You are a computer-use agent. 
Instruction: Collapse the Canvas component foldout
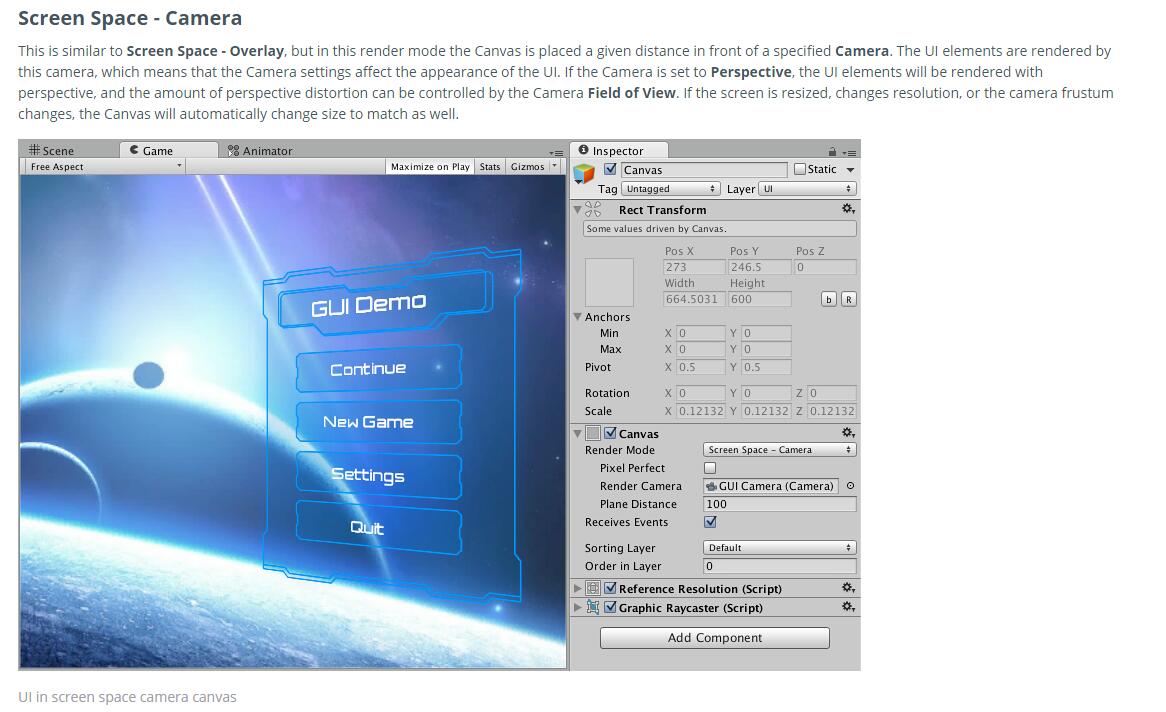[x=577, y=434]
